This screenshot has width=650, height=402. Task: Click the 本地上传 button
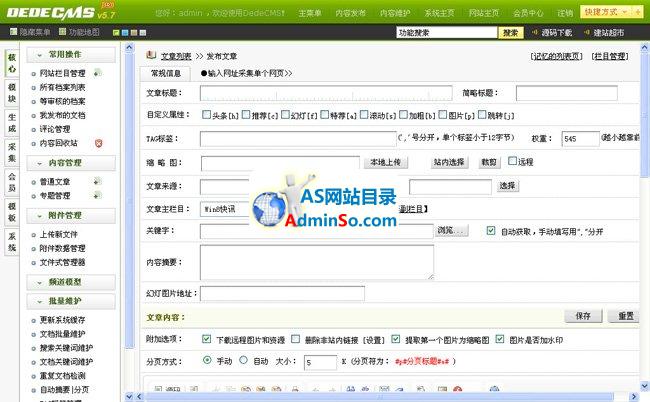(x=386, y=162)
